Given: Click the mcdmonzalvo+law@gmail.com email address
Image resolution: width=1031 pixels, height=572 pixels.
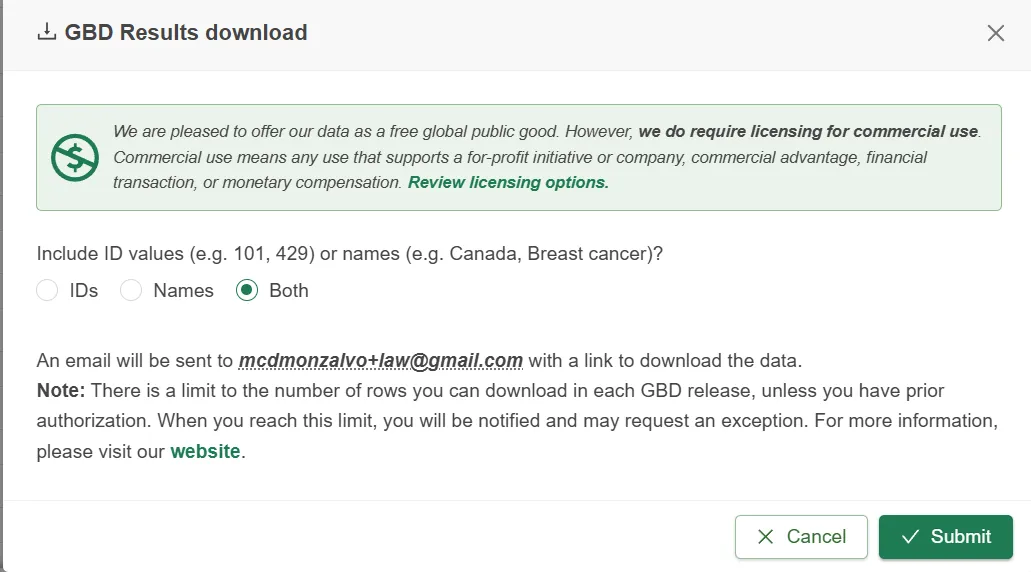Looking at the screenshot, I should pos(381,360).
